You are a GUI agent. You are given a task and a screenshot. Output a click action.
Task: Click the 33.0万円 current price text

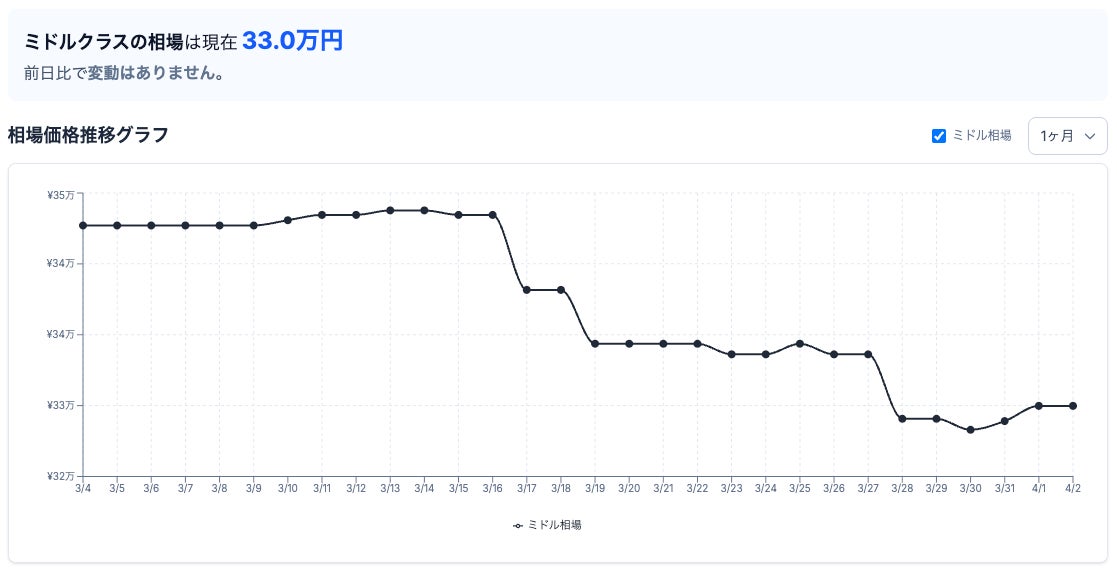[292, 41]
